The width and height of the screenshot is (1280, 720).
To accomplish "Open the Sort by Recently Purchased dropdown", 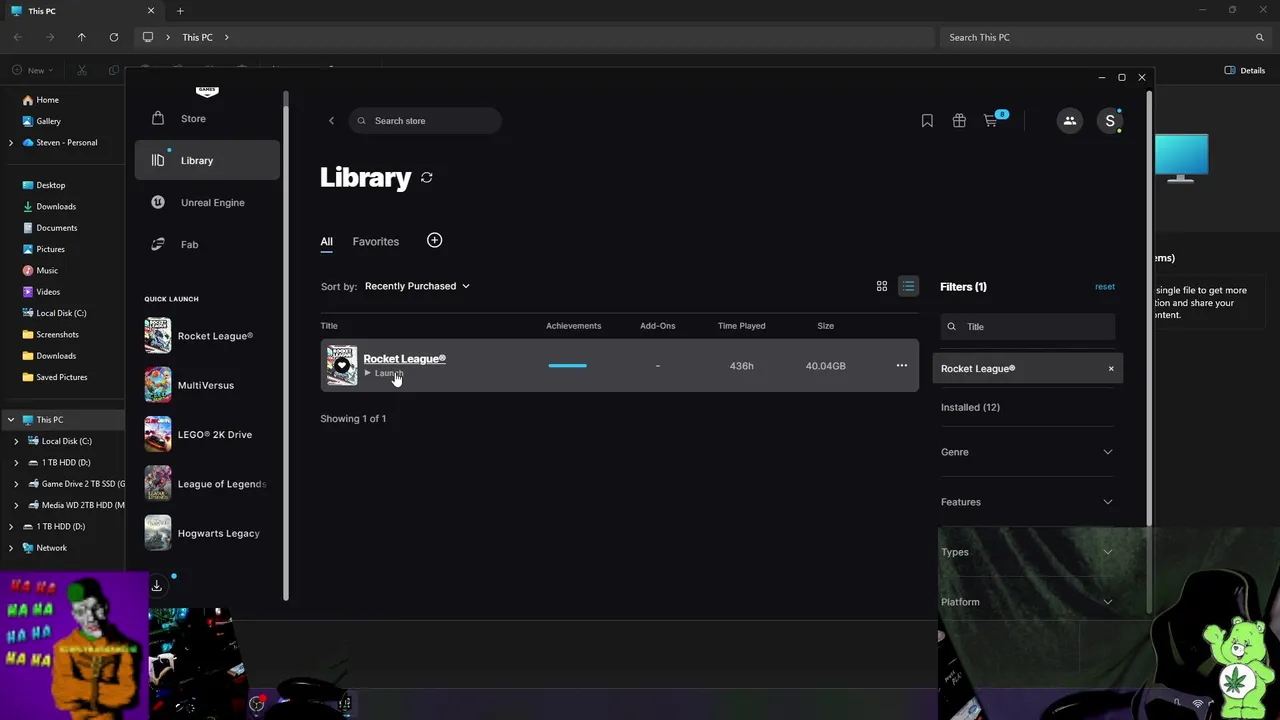I will (x=417, y=286).
